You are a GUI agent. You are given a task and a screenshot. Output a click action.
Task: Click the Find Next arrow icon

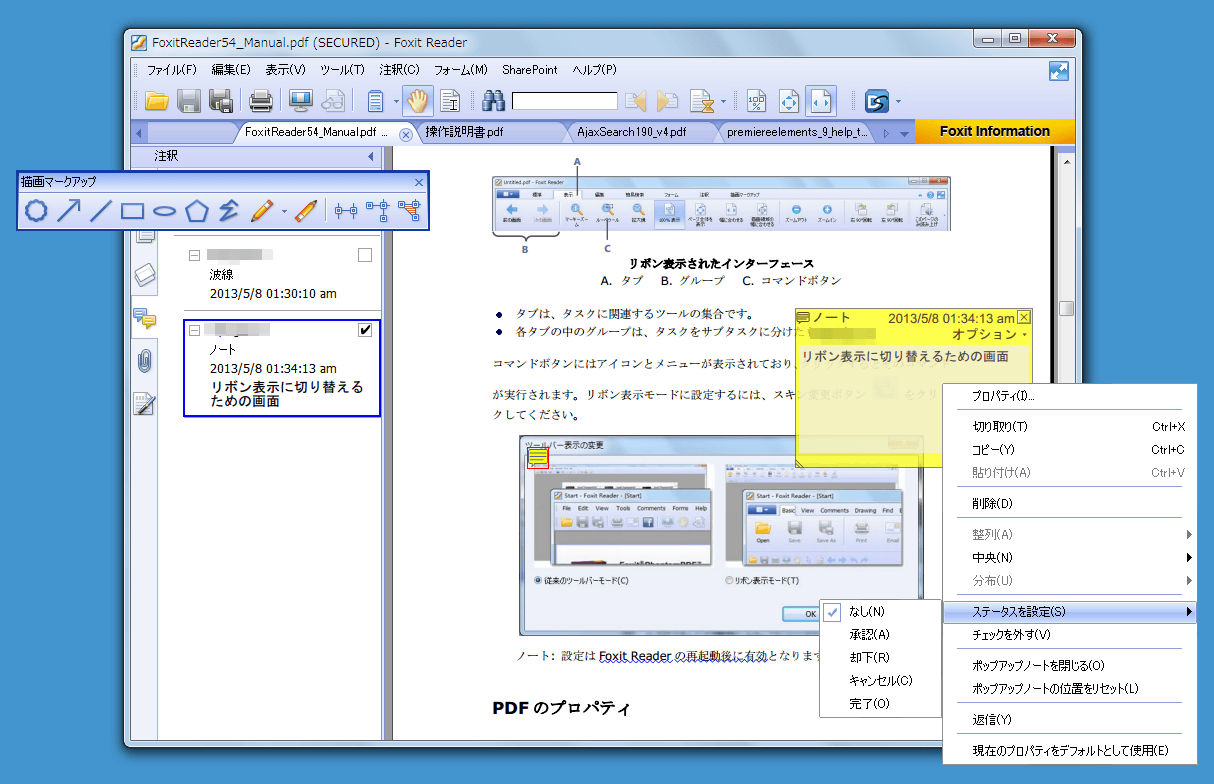[667, 101]
